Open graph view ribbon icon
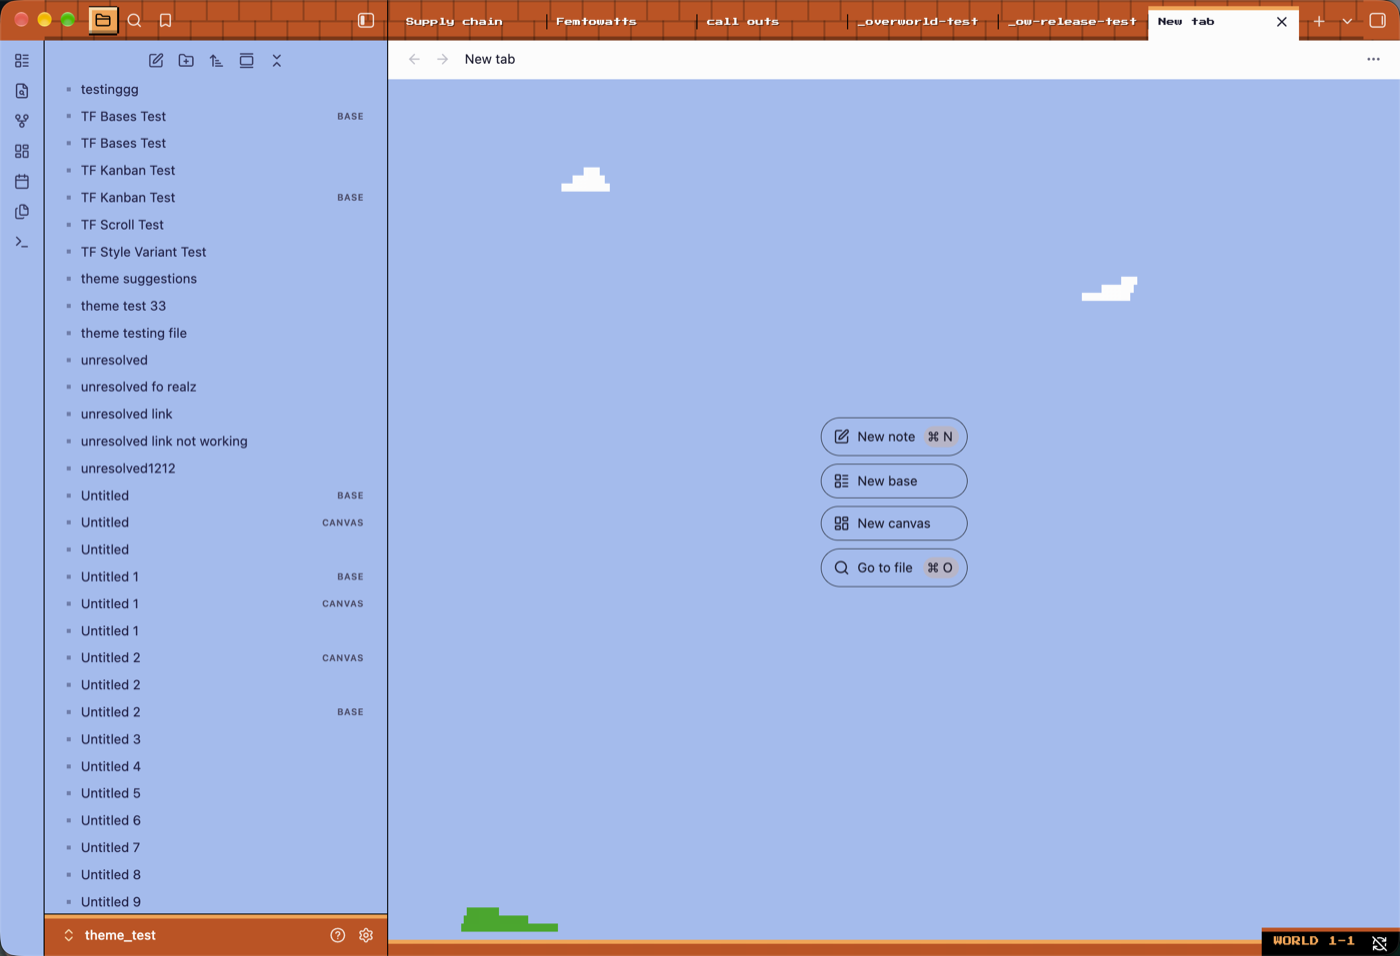Image resolution: width=1400 pixels, height=956 pixels. tap(22, 121)
